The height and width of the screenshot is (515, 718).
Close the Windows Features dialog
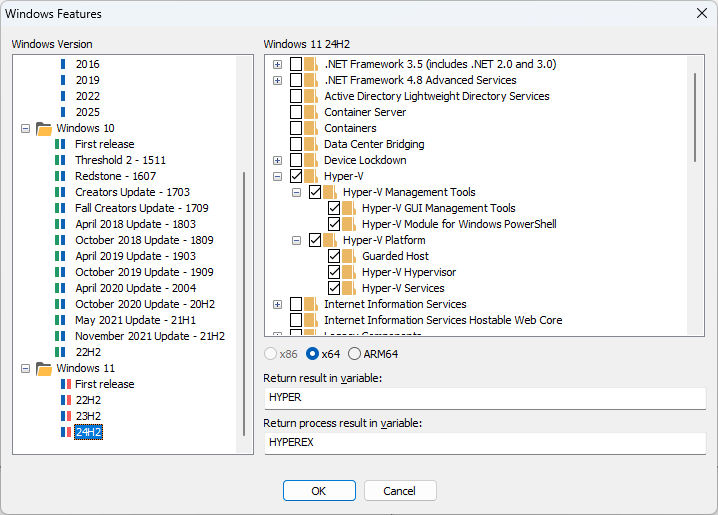pyautogui.click(x=702, y=13)
